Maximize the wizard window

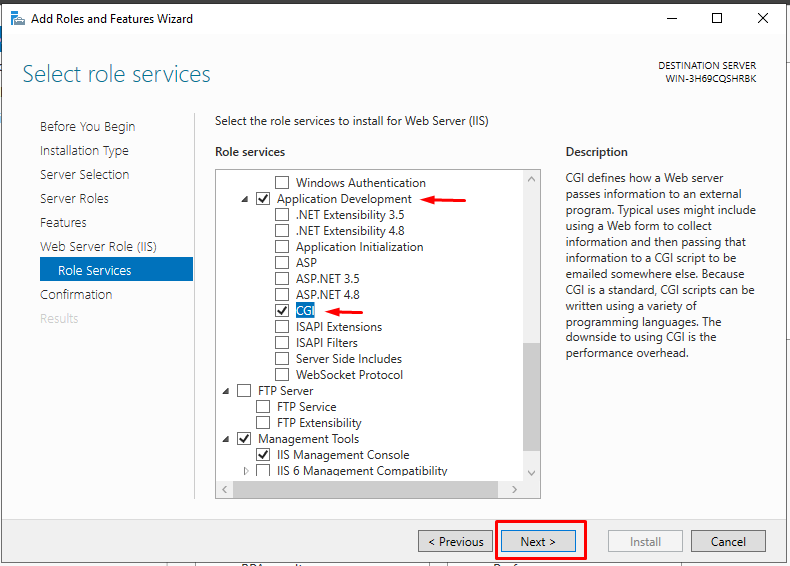tap(717, 19)
